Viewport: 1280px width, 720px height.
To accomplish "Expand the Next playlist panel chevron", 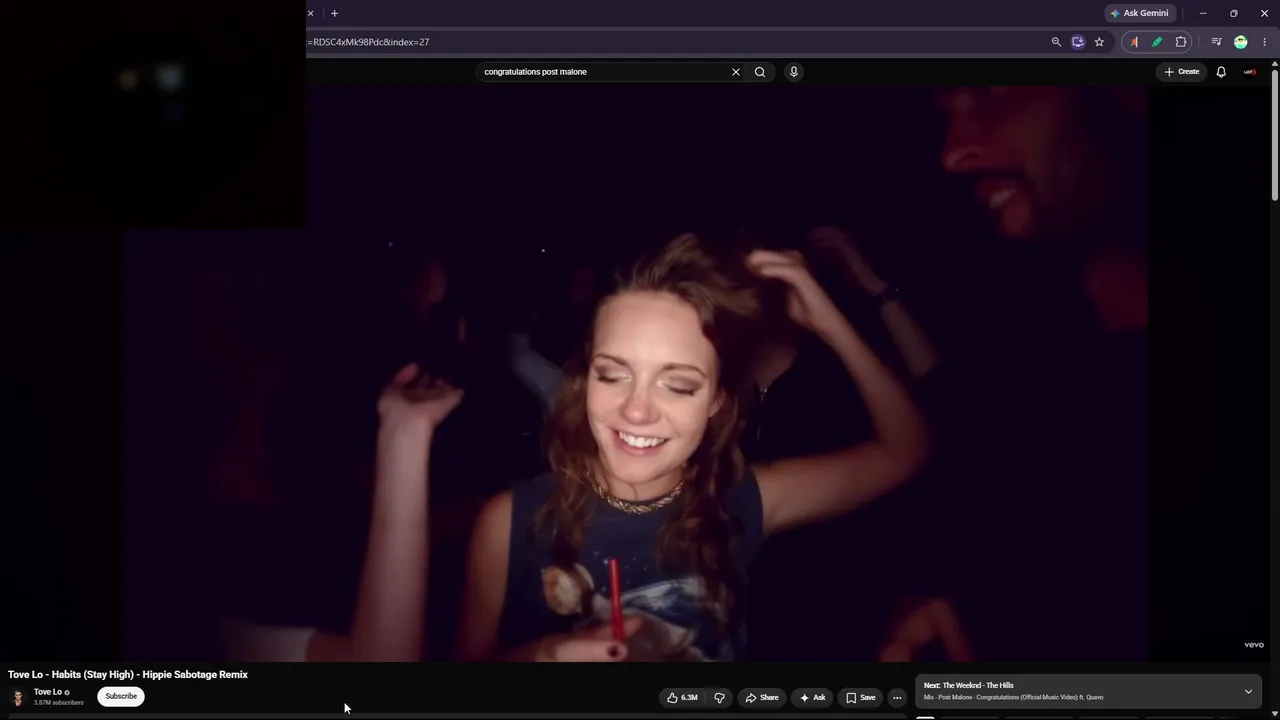I will (x=1248, y=692).
